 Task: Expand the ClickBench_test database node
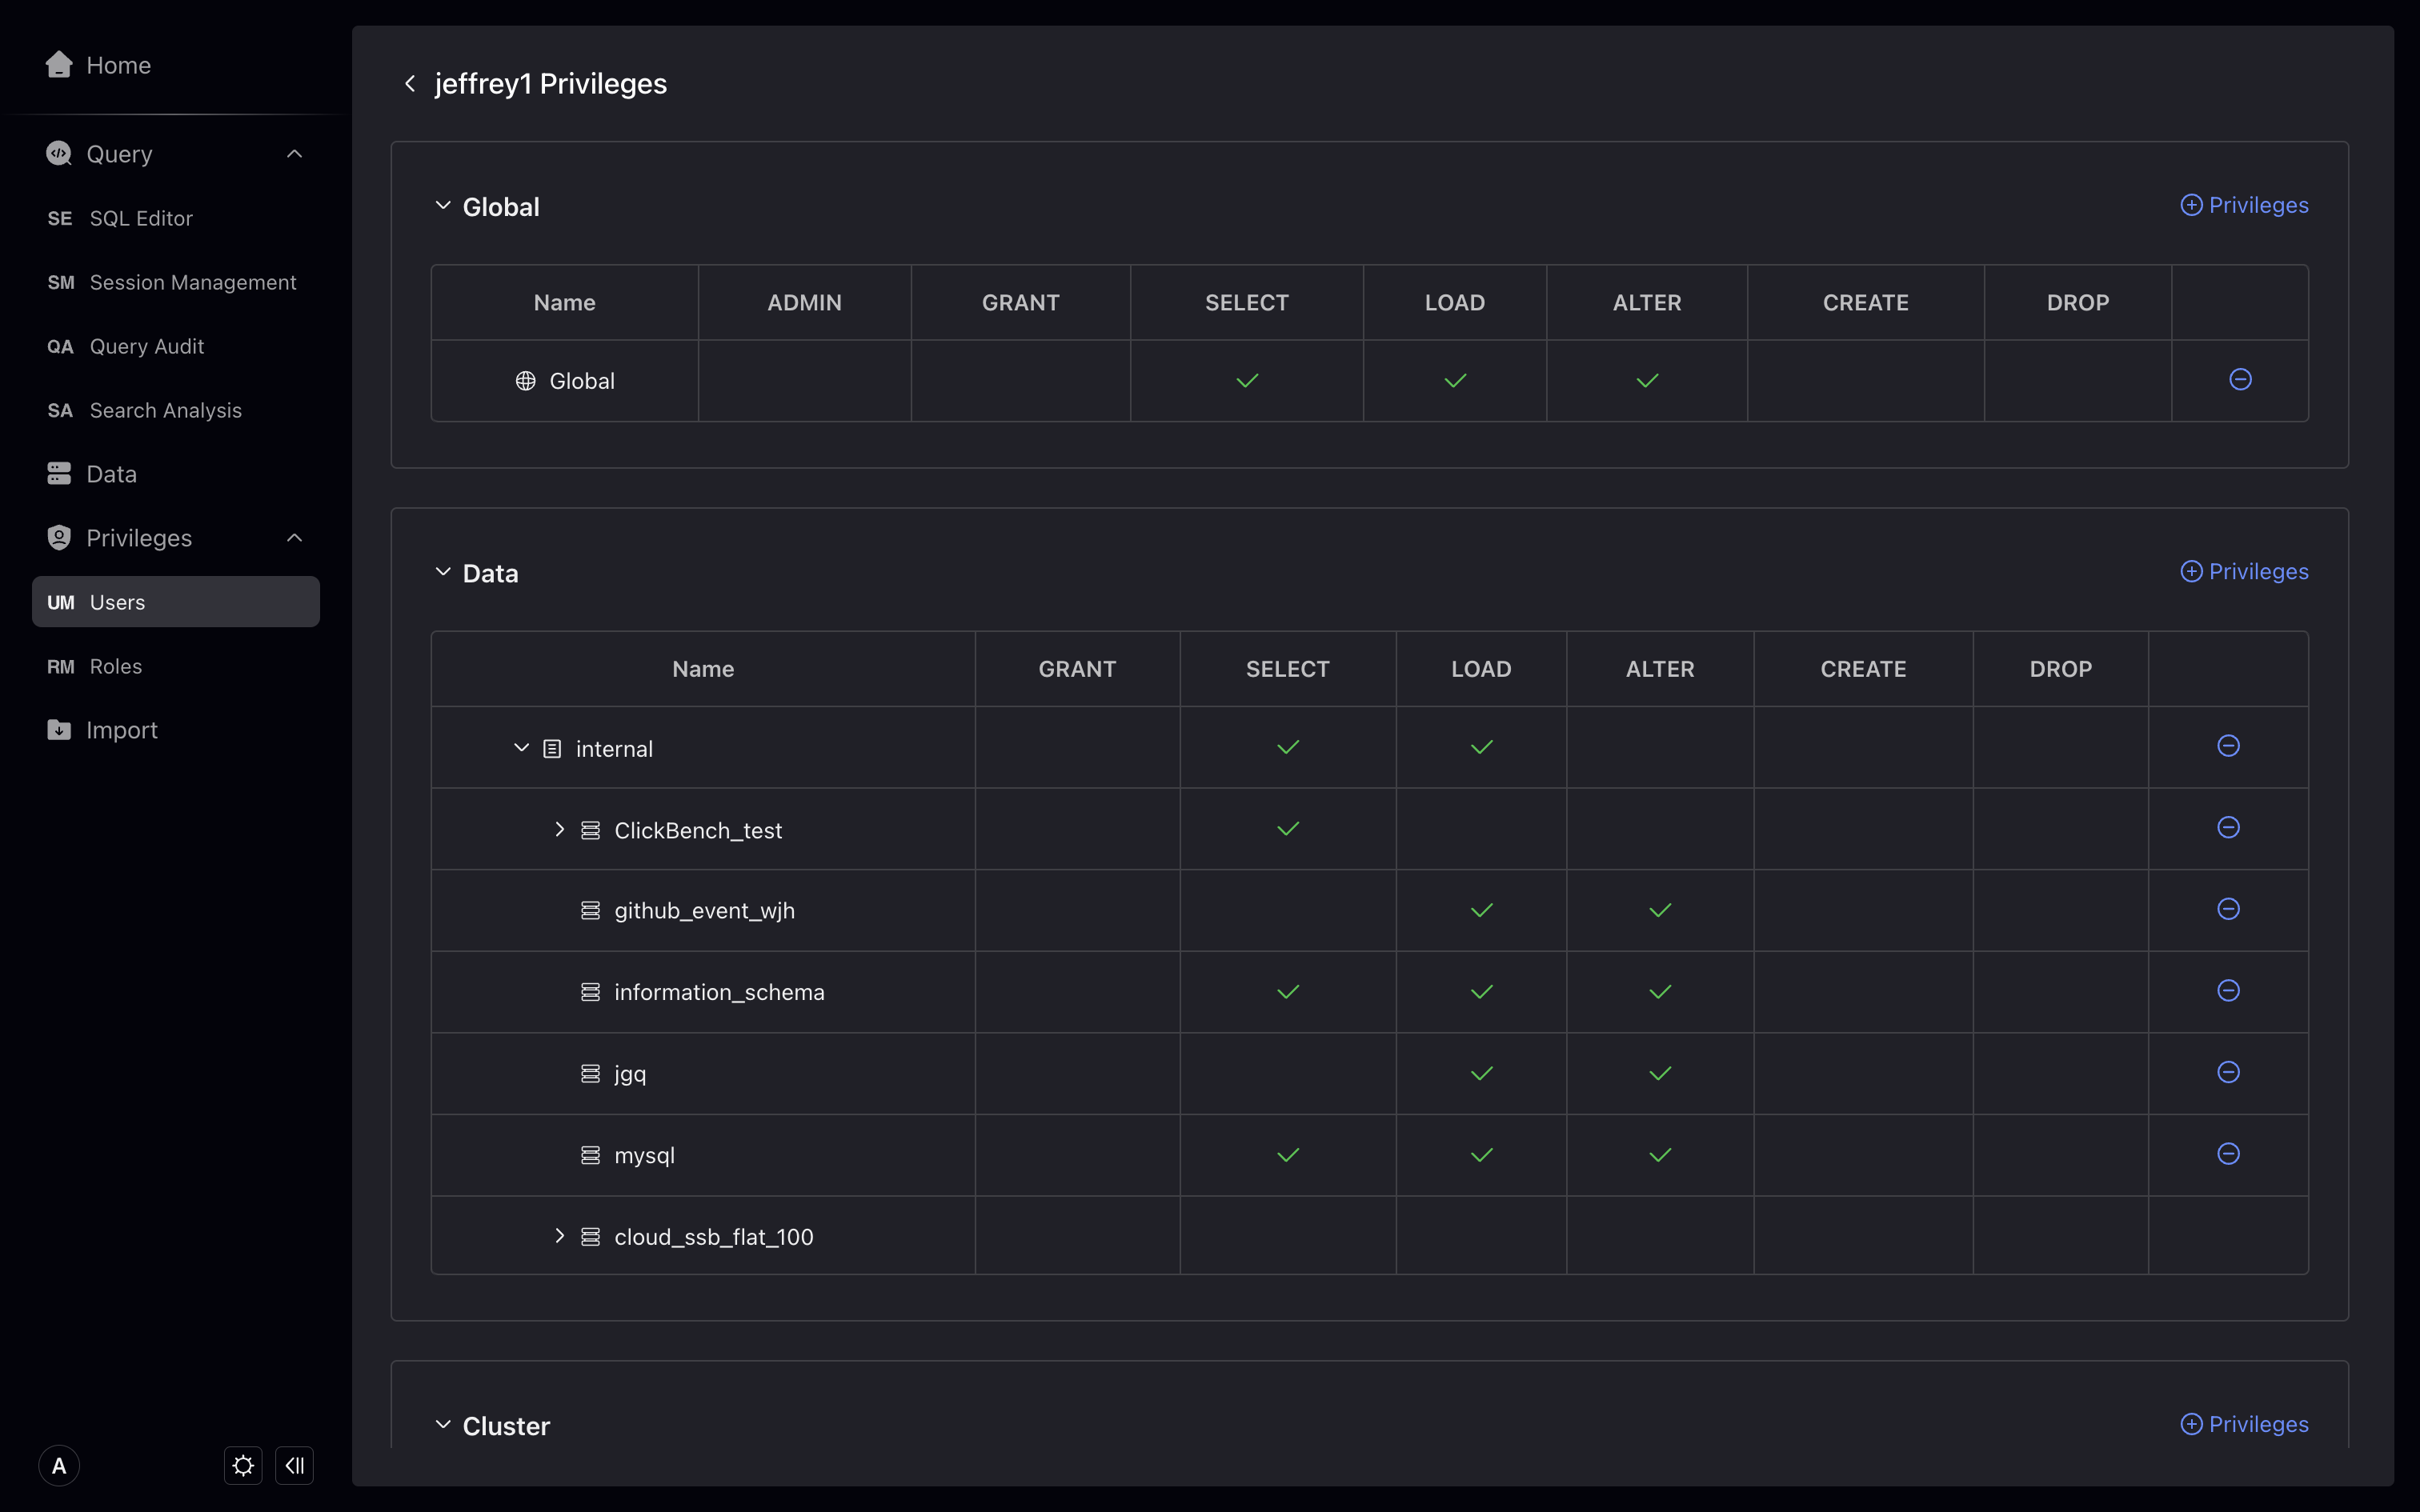560,829
